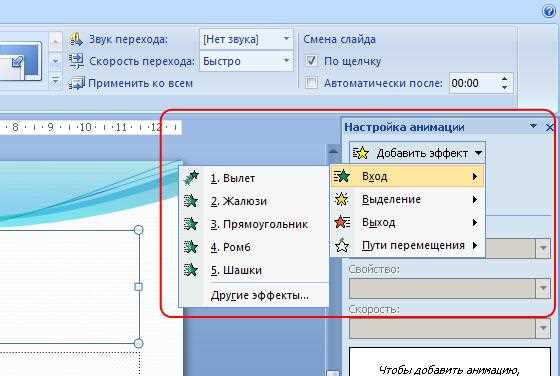560x376 pixels.
Task: Click the green star icon beside Вылет
Action: click(191, 177)
